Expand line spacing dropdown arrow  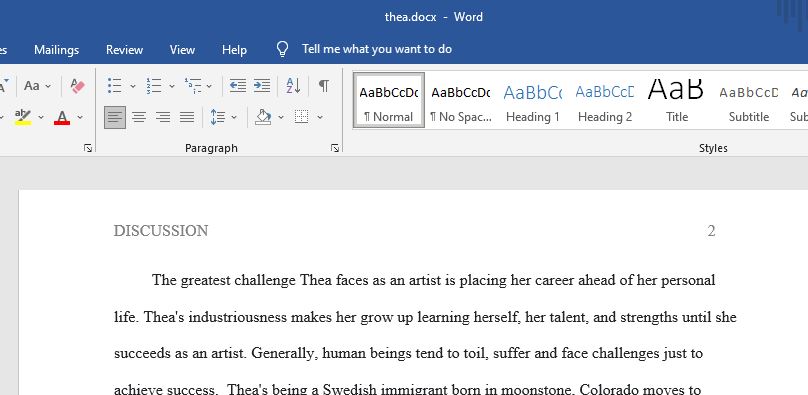point(234,117)
